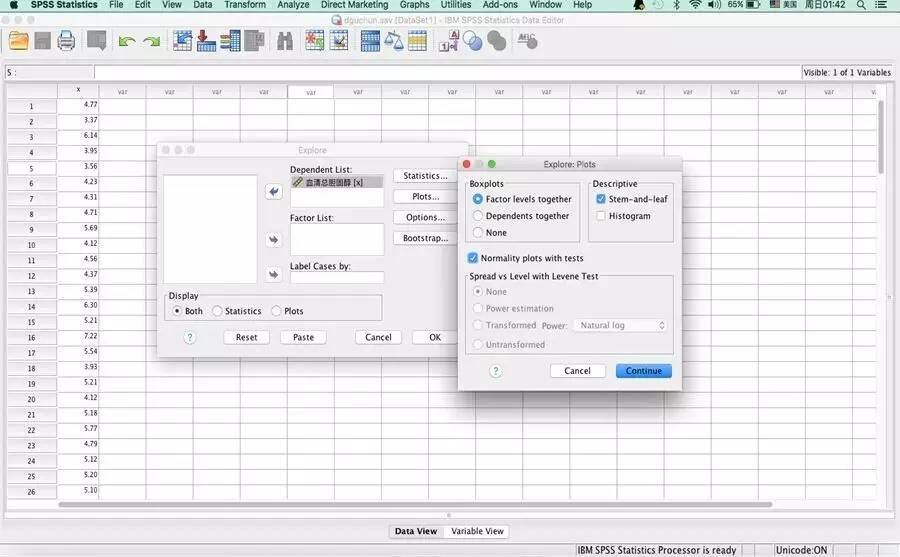Click Continue in Explore: Plots
The image size is (900, 557).
tap(643, 371)
